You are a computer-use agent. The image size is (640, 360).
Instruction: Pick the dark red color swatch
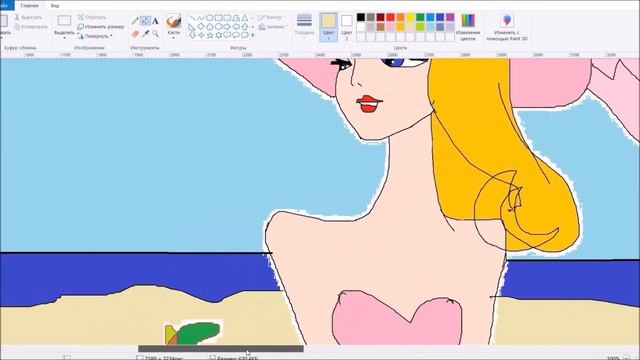point(380,17)
